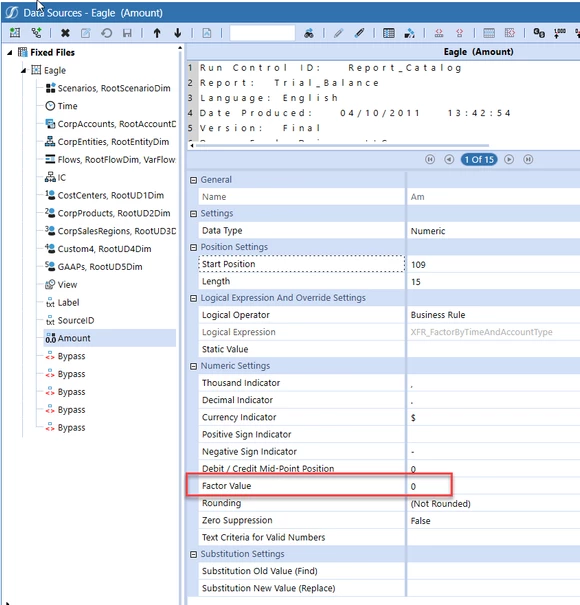Click the save disk toolbar icon
The image size is (580, 605).
tap(127, 33)
